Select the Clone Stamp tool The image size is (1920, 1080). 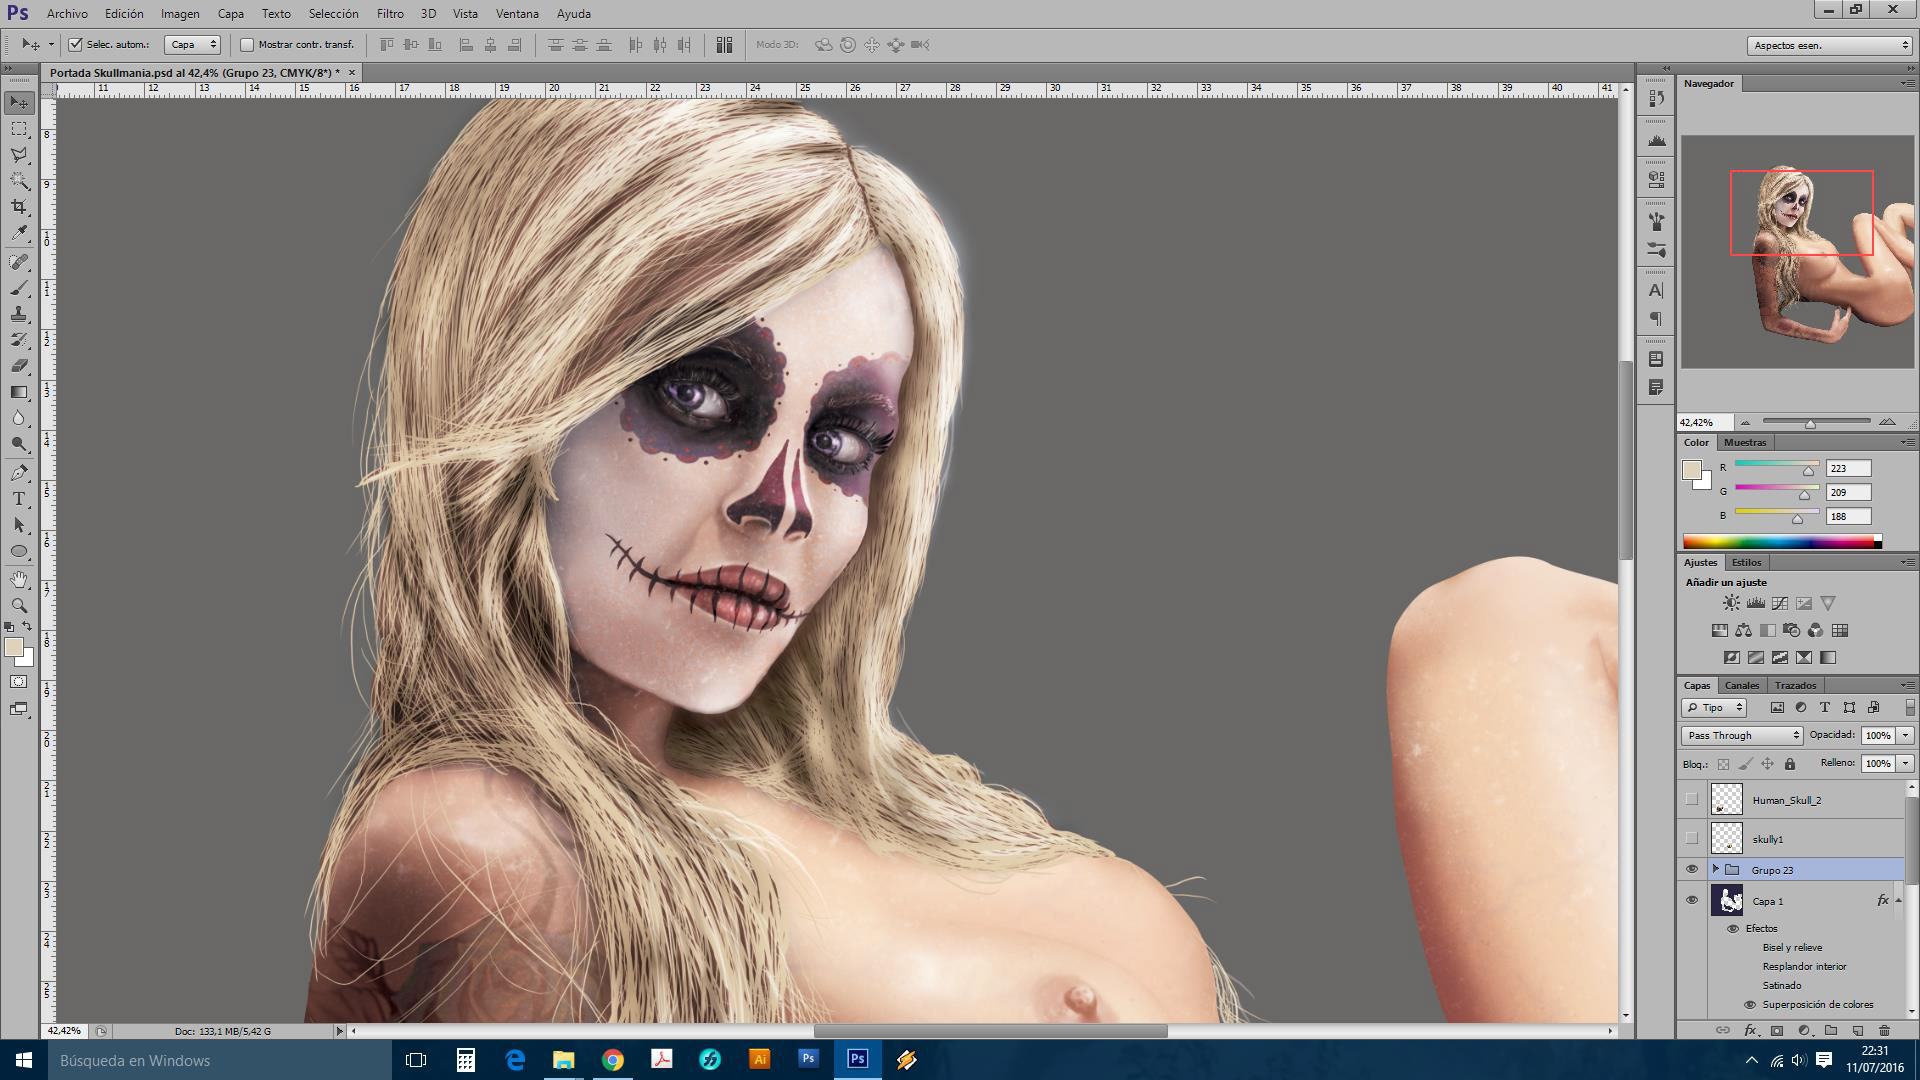pos(19,314)
